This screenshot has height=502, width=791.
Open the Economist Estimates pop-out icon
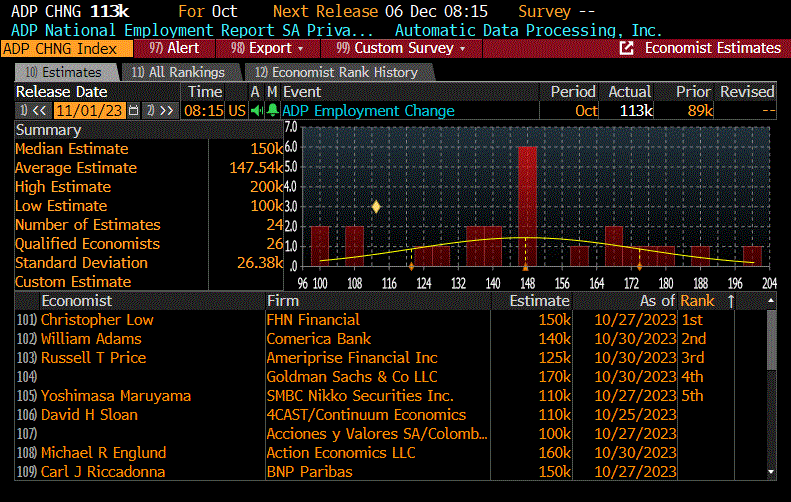[626, 48]
